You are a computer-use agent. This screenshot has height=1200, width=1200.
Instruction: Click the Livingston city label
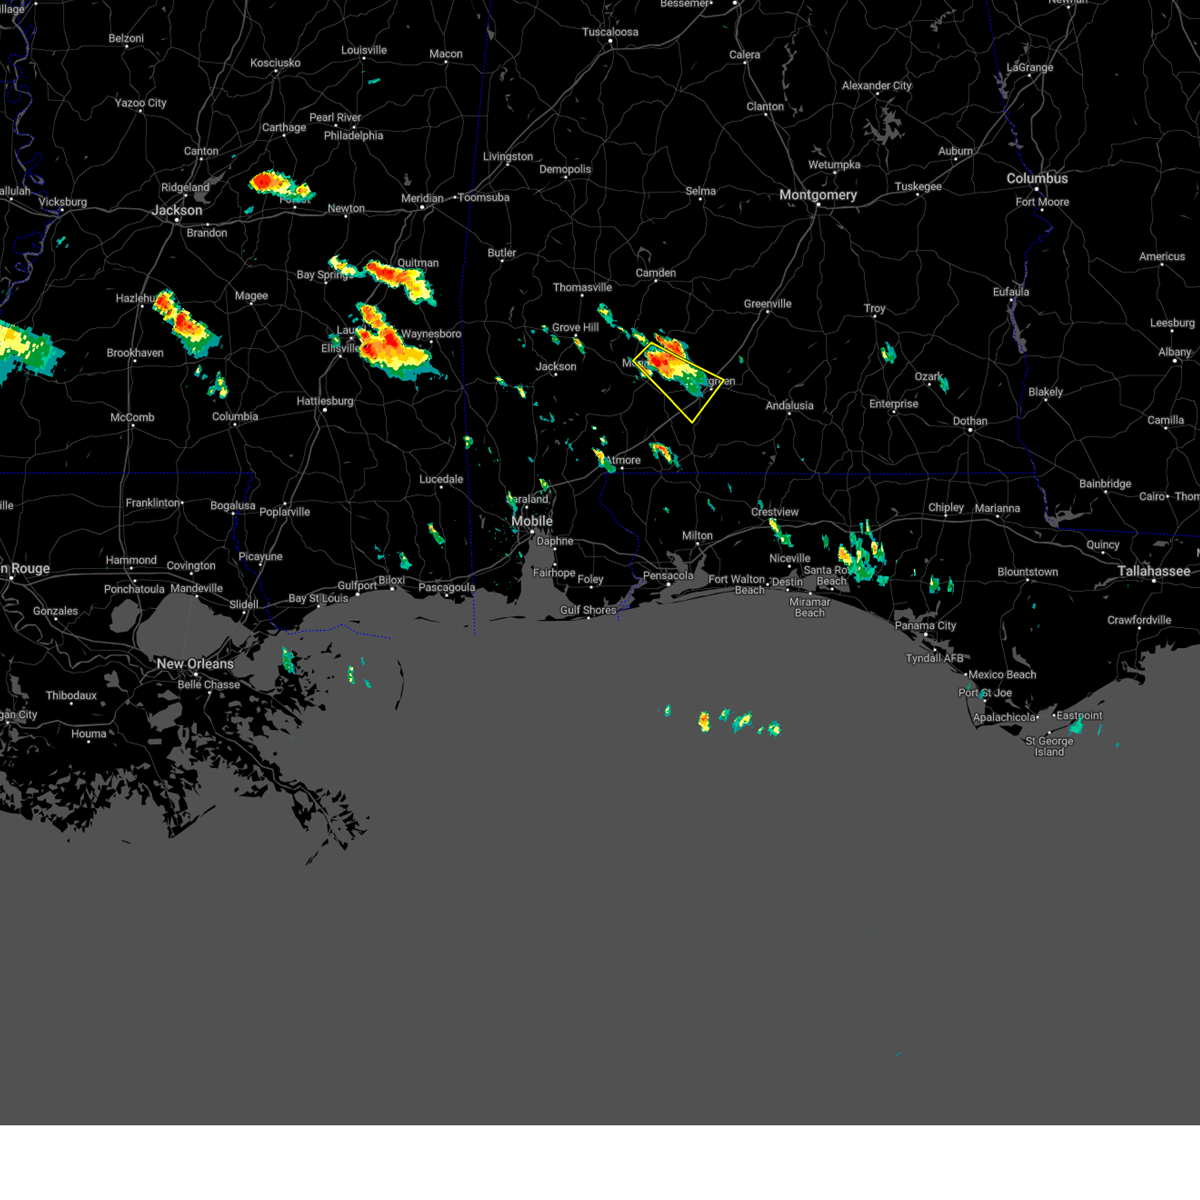[508, 157]
